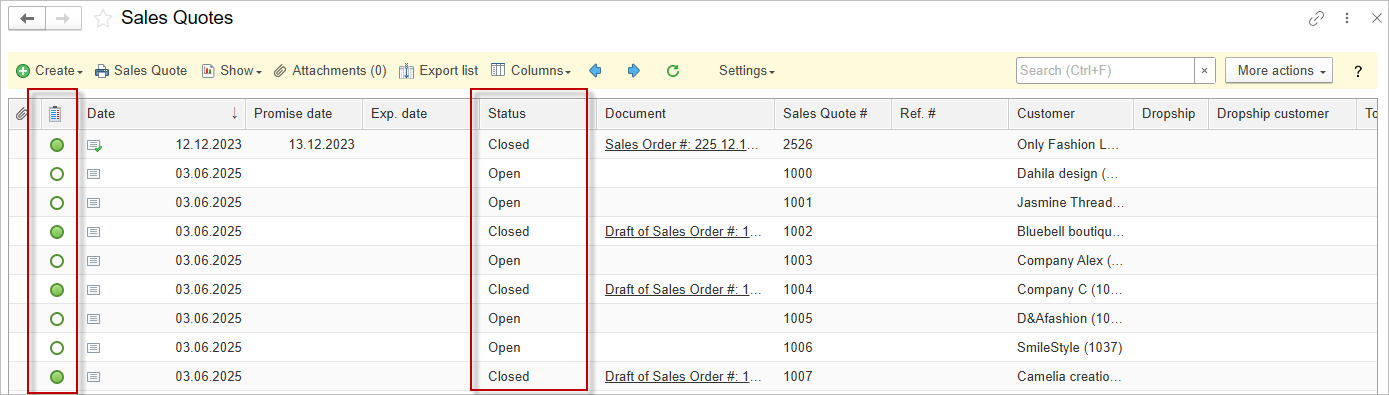The height and width of the screenshot is (395, 1389).
Task: Open the More actions dropdown
Action: point(1279,71)
